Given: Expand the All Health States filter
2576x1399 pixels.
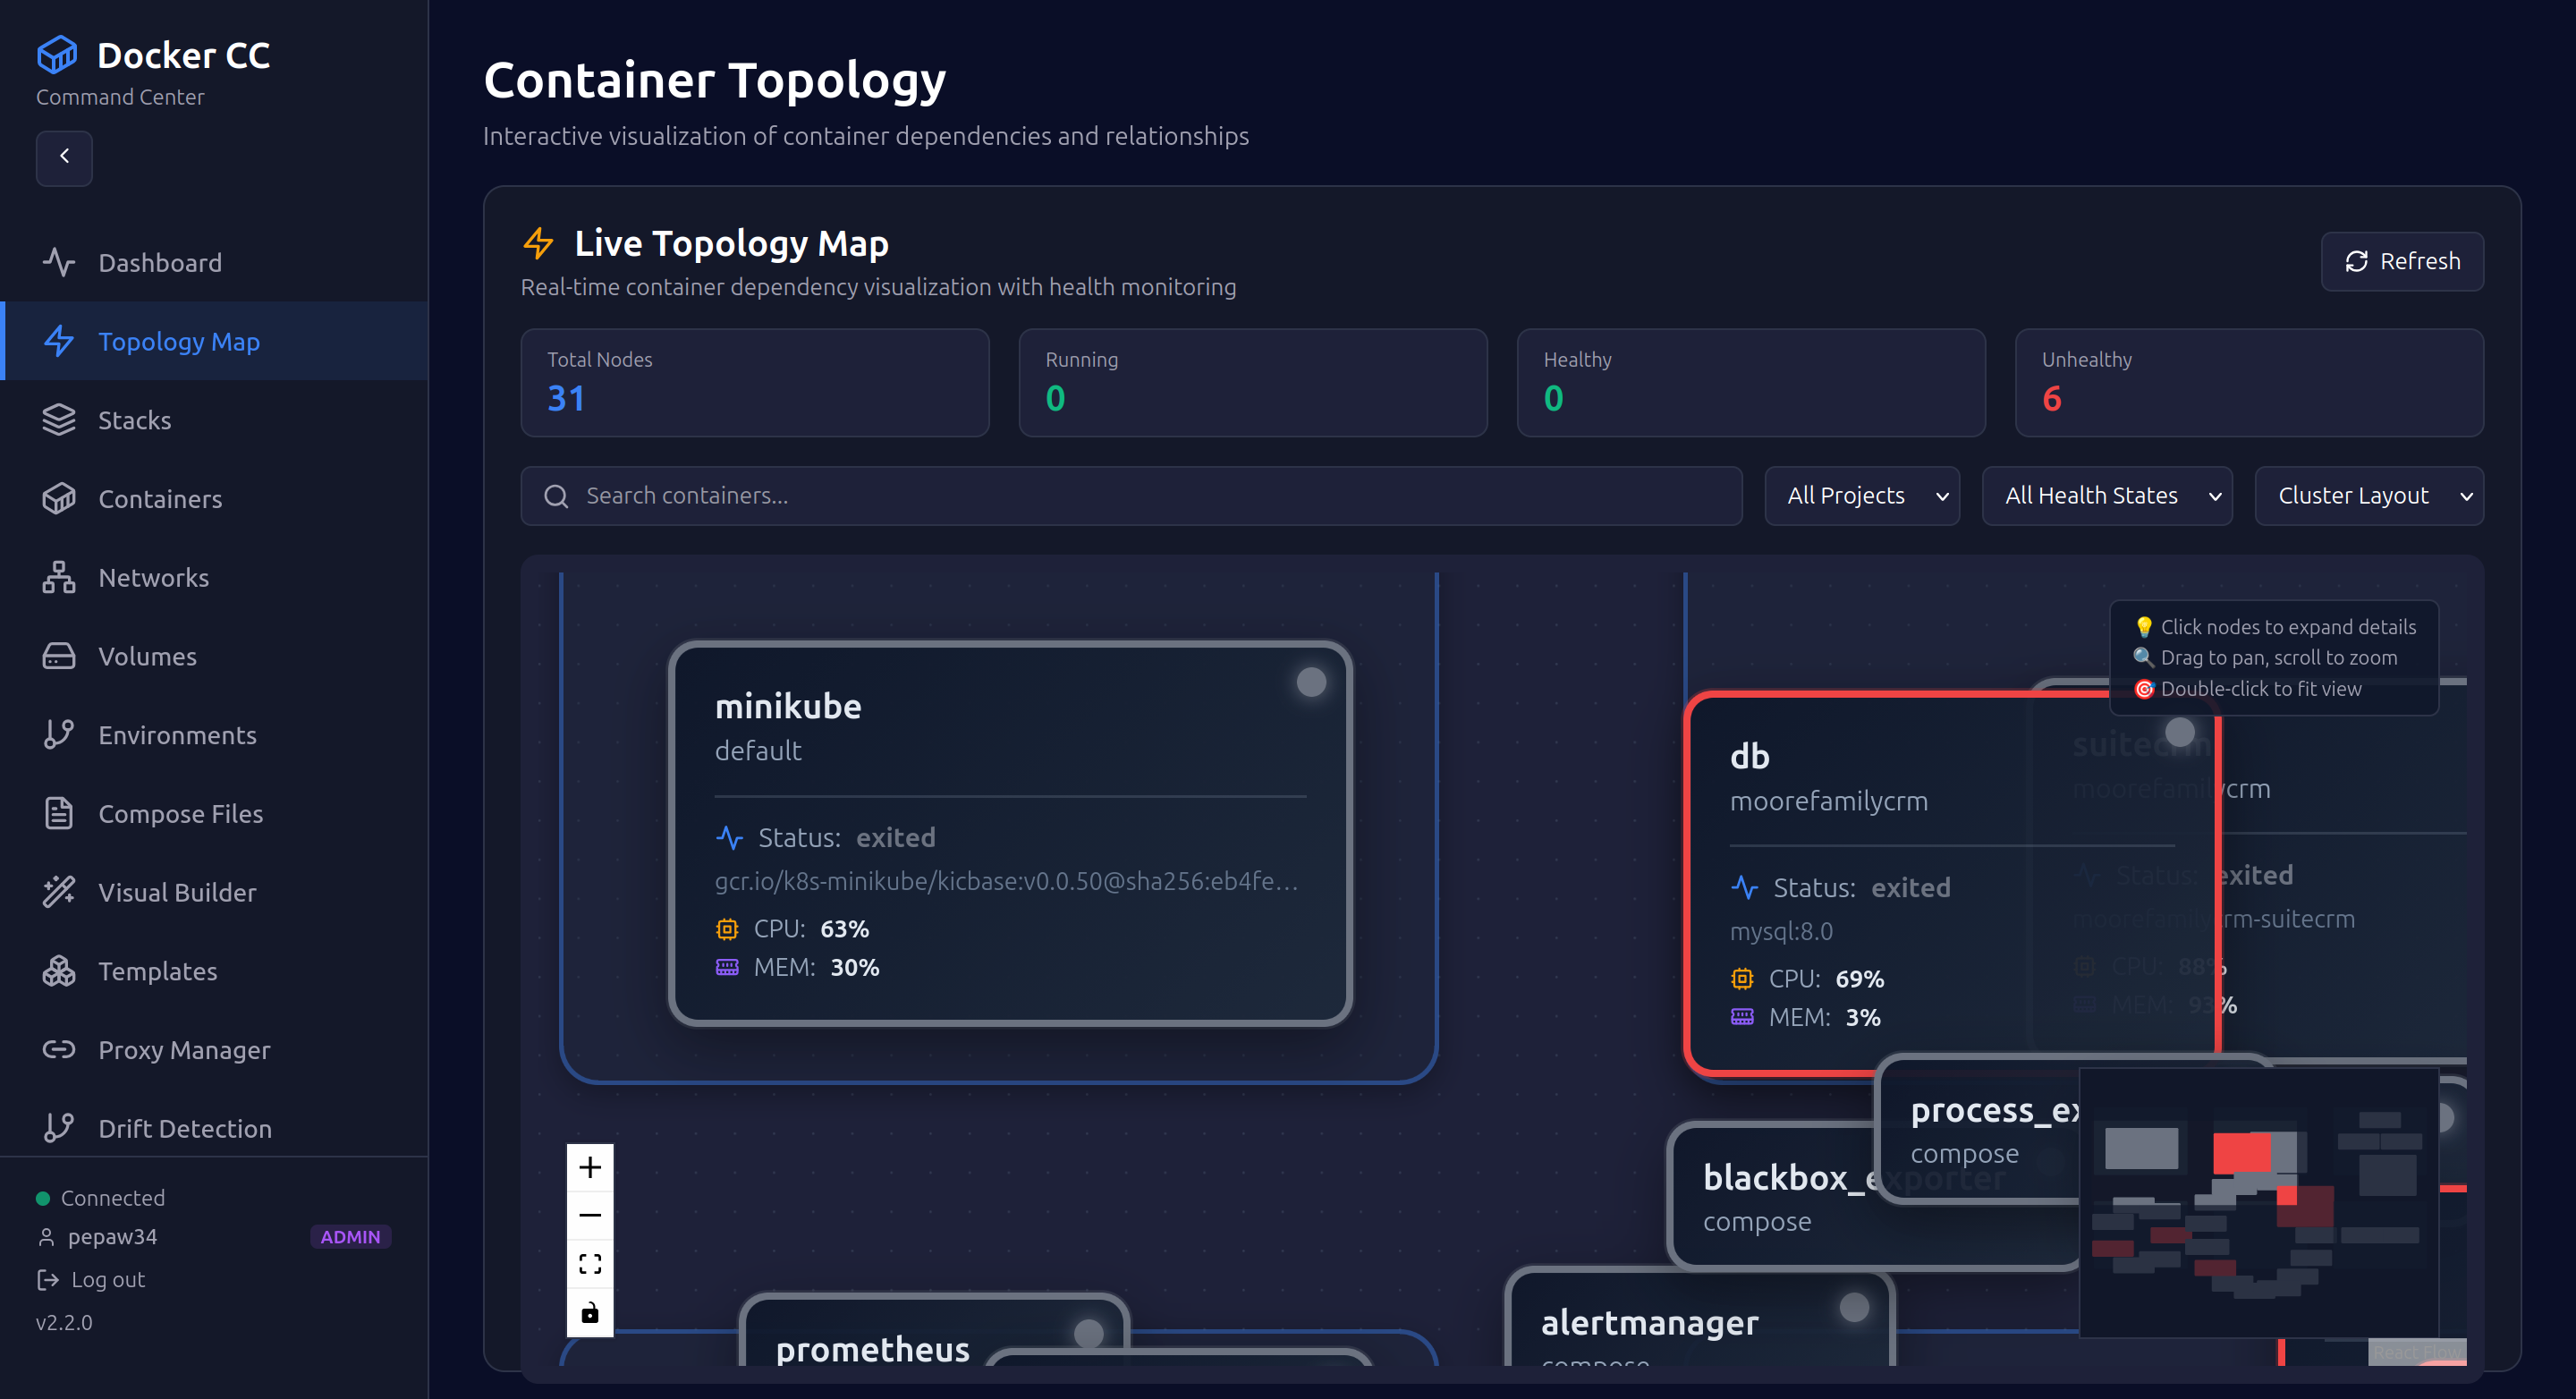Looking at the screenshot, I should (x=2106, y=495).
